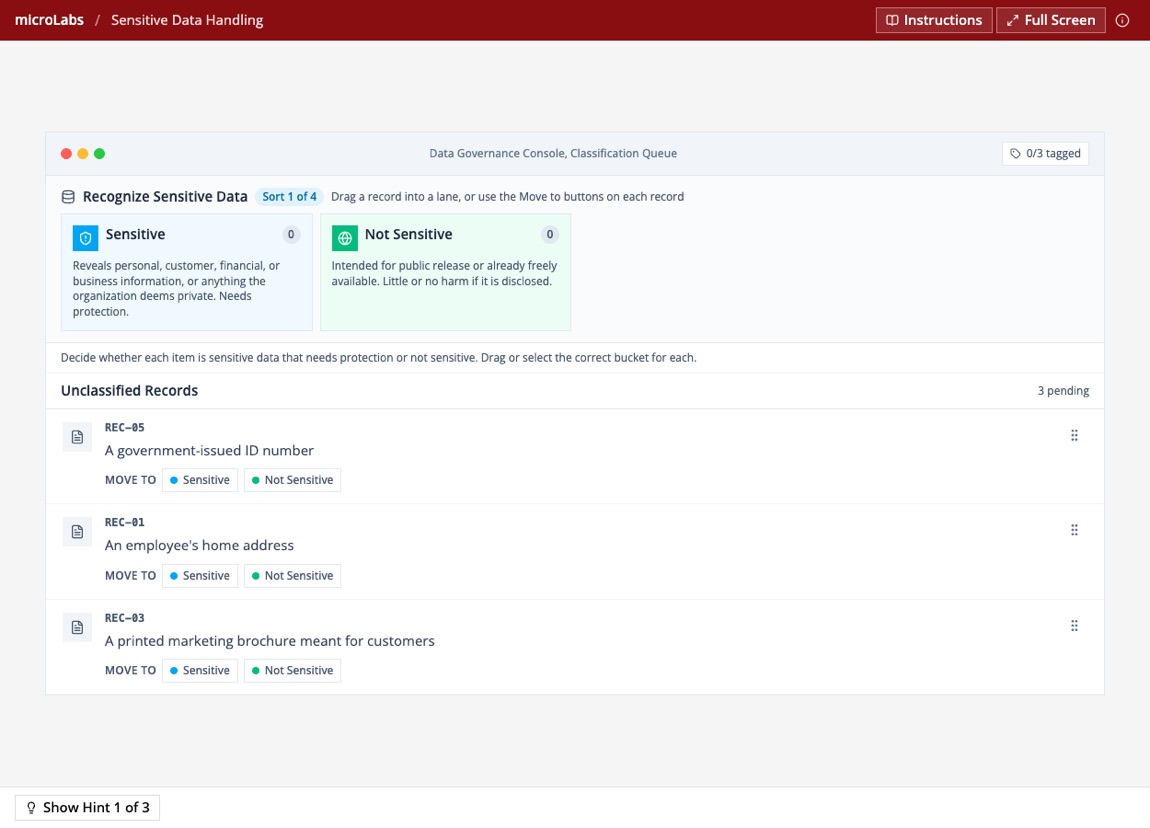Screen dimensions: 1150x828
Task: Grab the drag handle for REC-05
Action: click(1074, 436)
